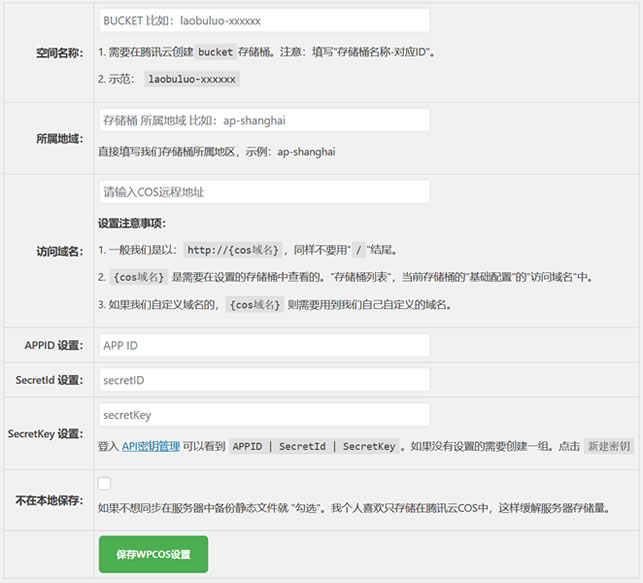Screen dimensions: 643x583
Task: Click the {cos域名} snippet in note 3
Action: tap(255, 305)
